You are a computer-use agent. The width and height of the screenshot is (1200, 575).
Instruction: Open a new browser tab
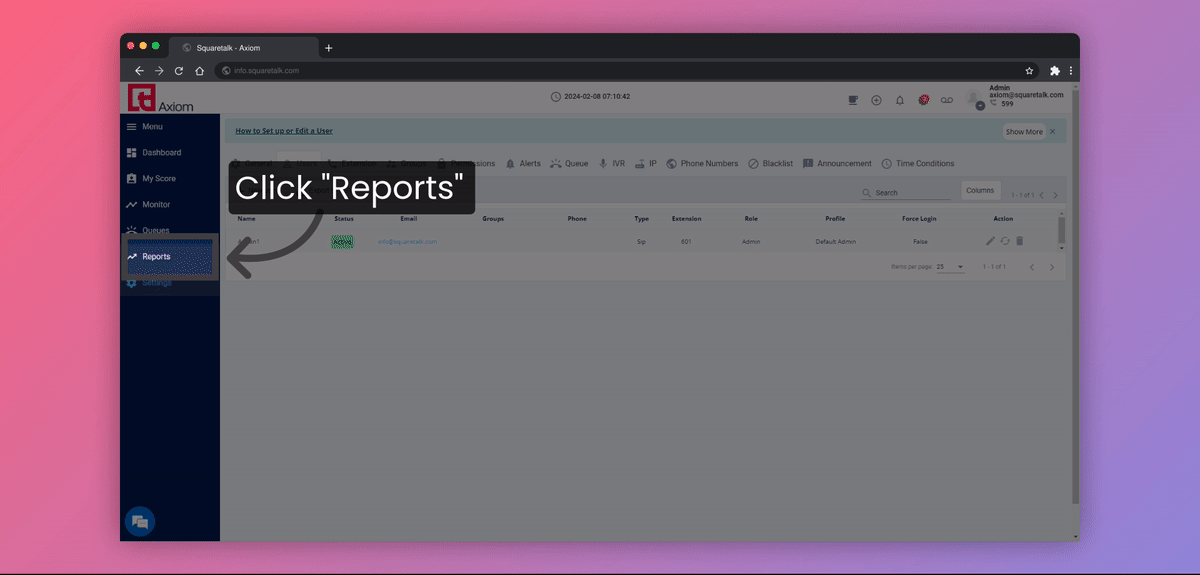329,48
